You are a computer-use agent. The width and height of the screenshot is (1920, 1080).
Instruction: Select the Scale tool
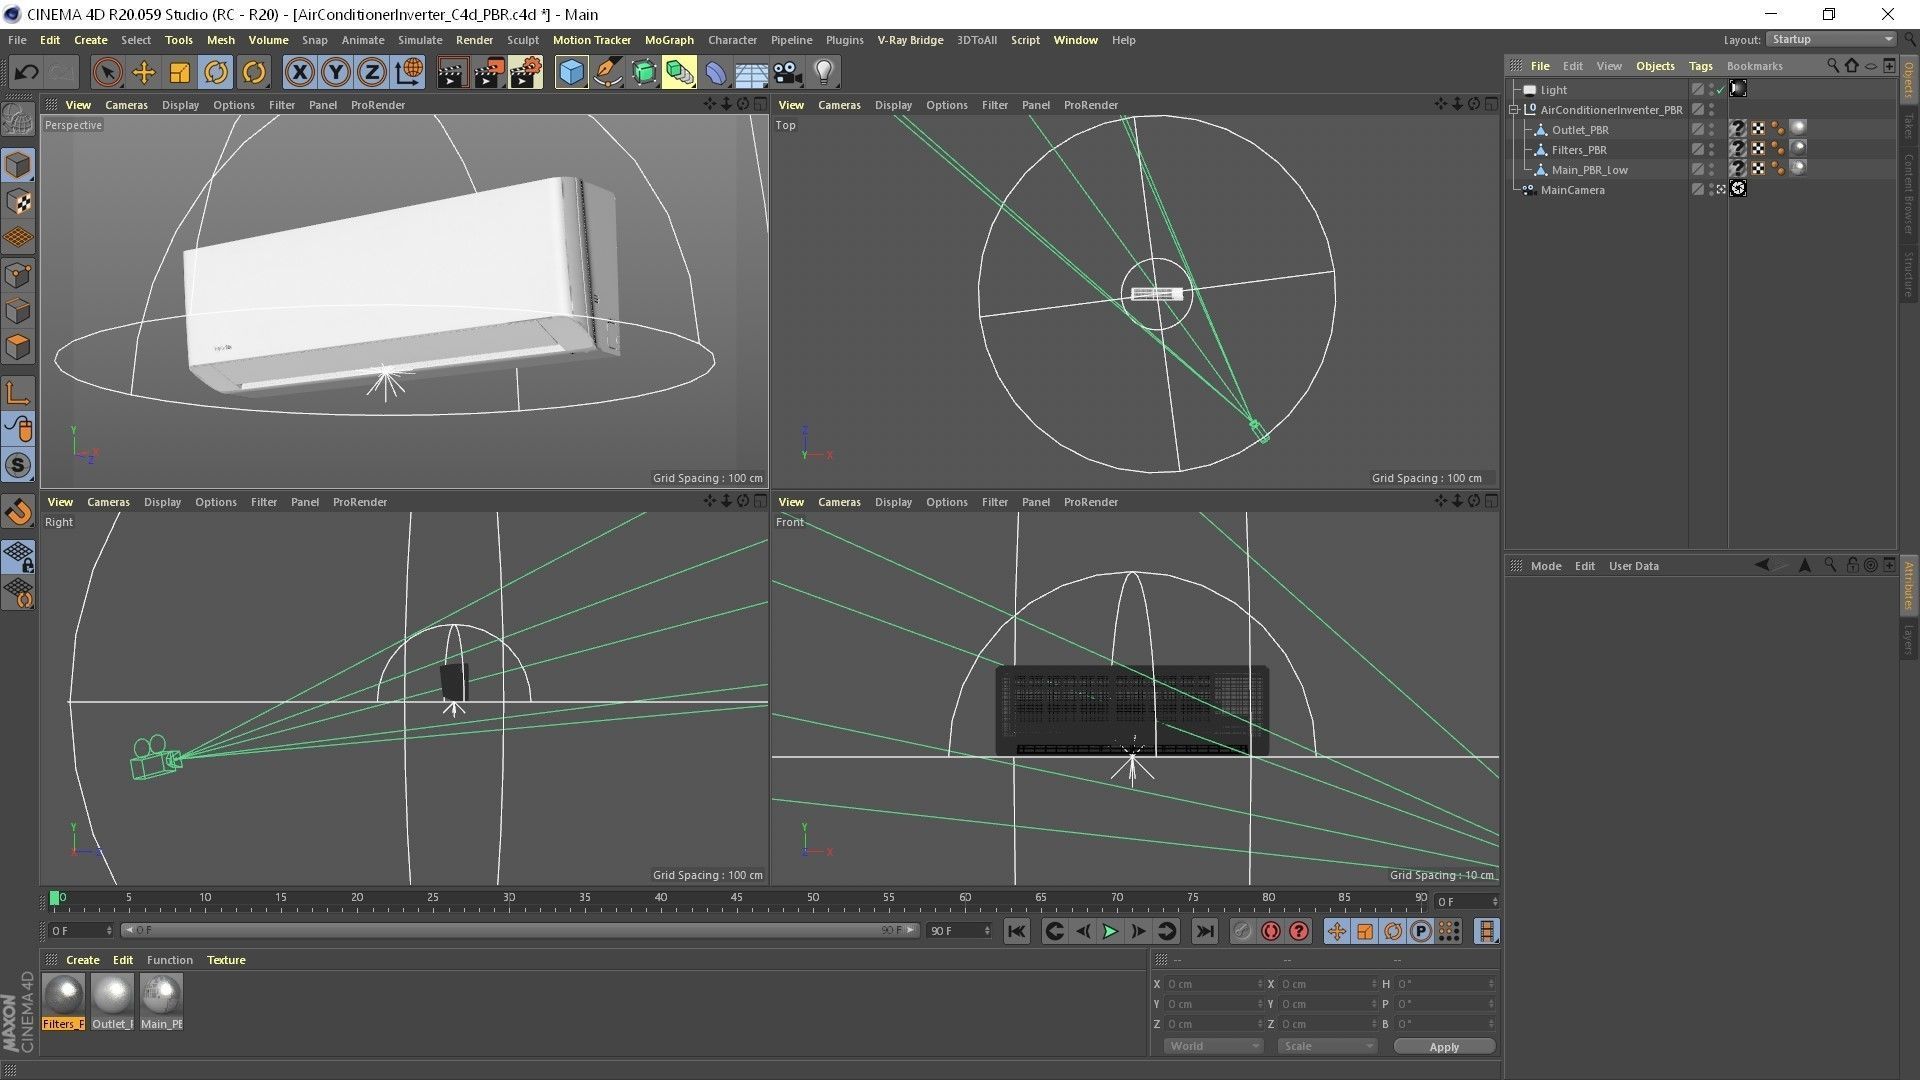(x=180, y=72)
